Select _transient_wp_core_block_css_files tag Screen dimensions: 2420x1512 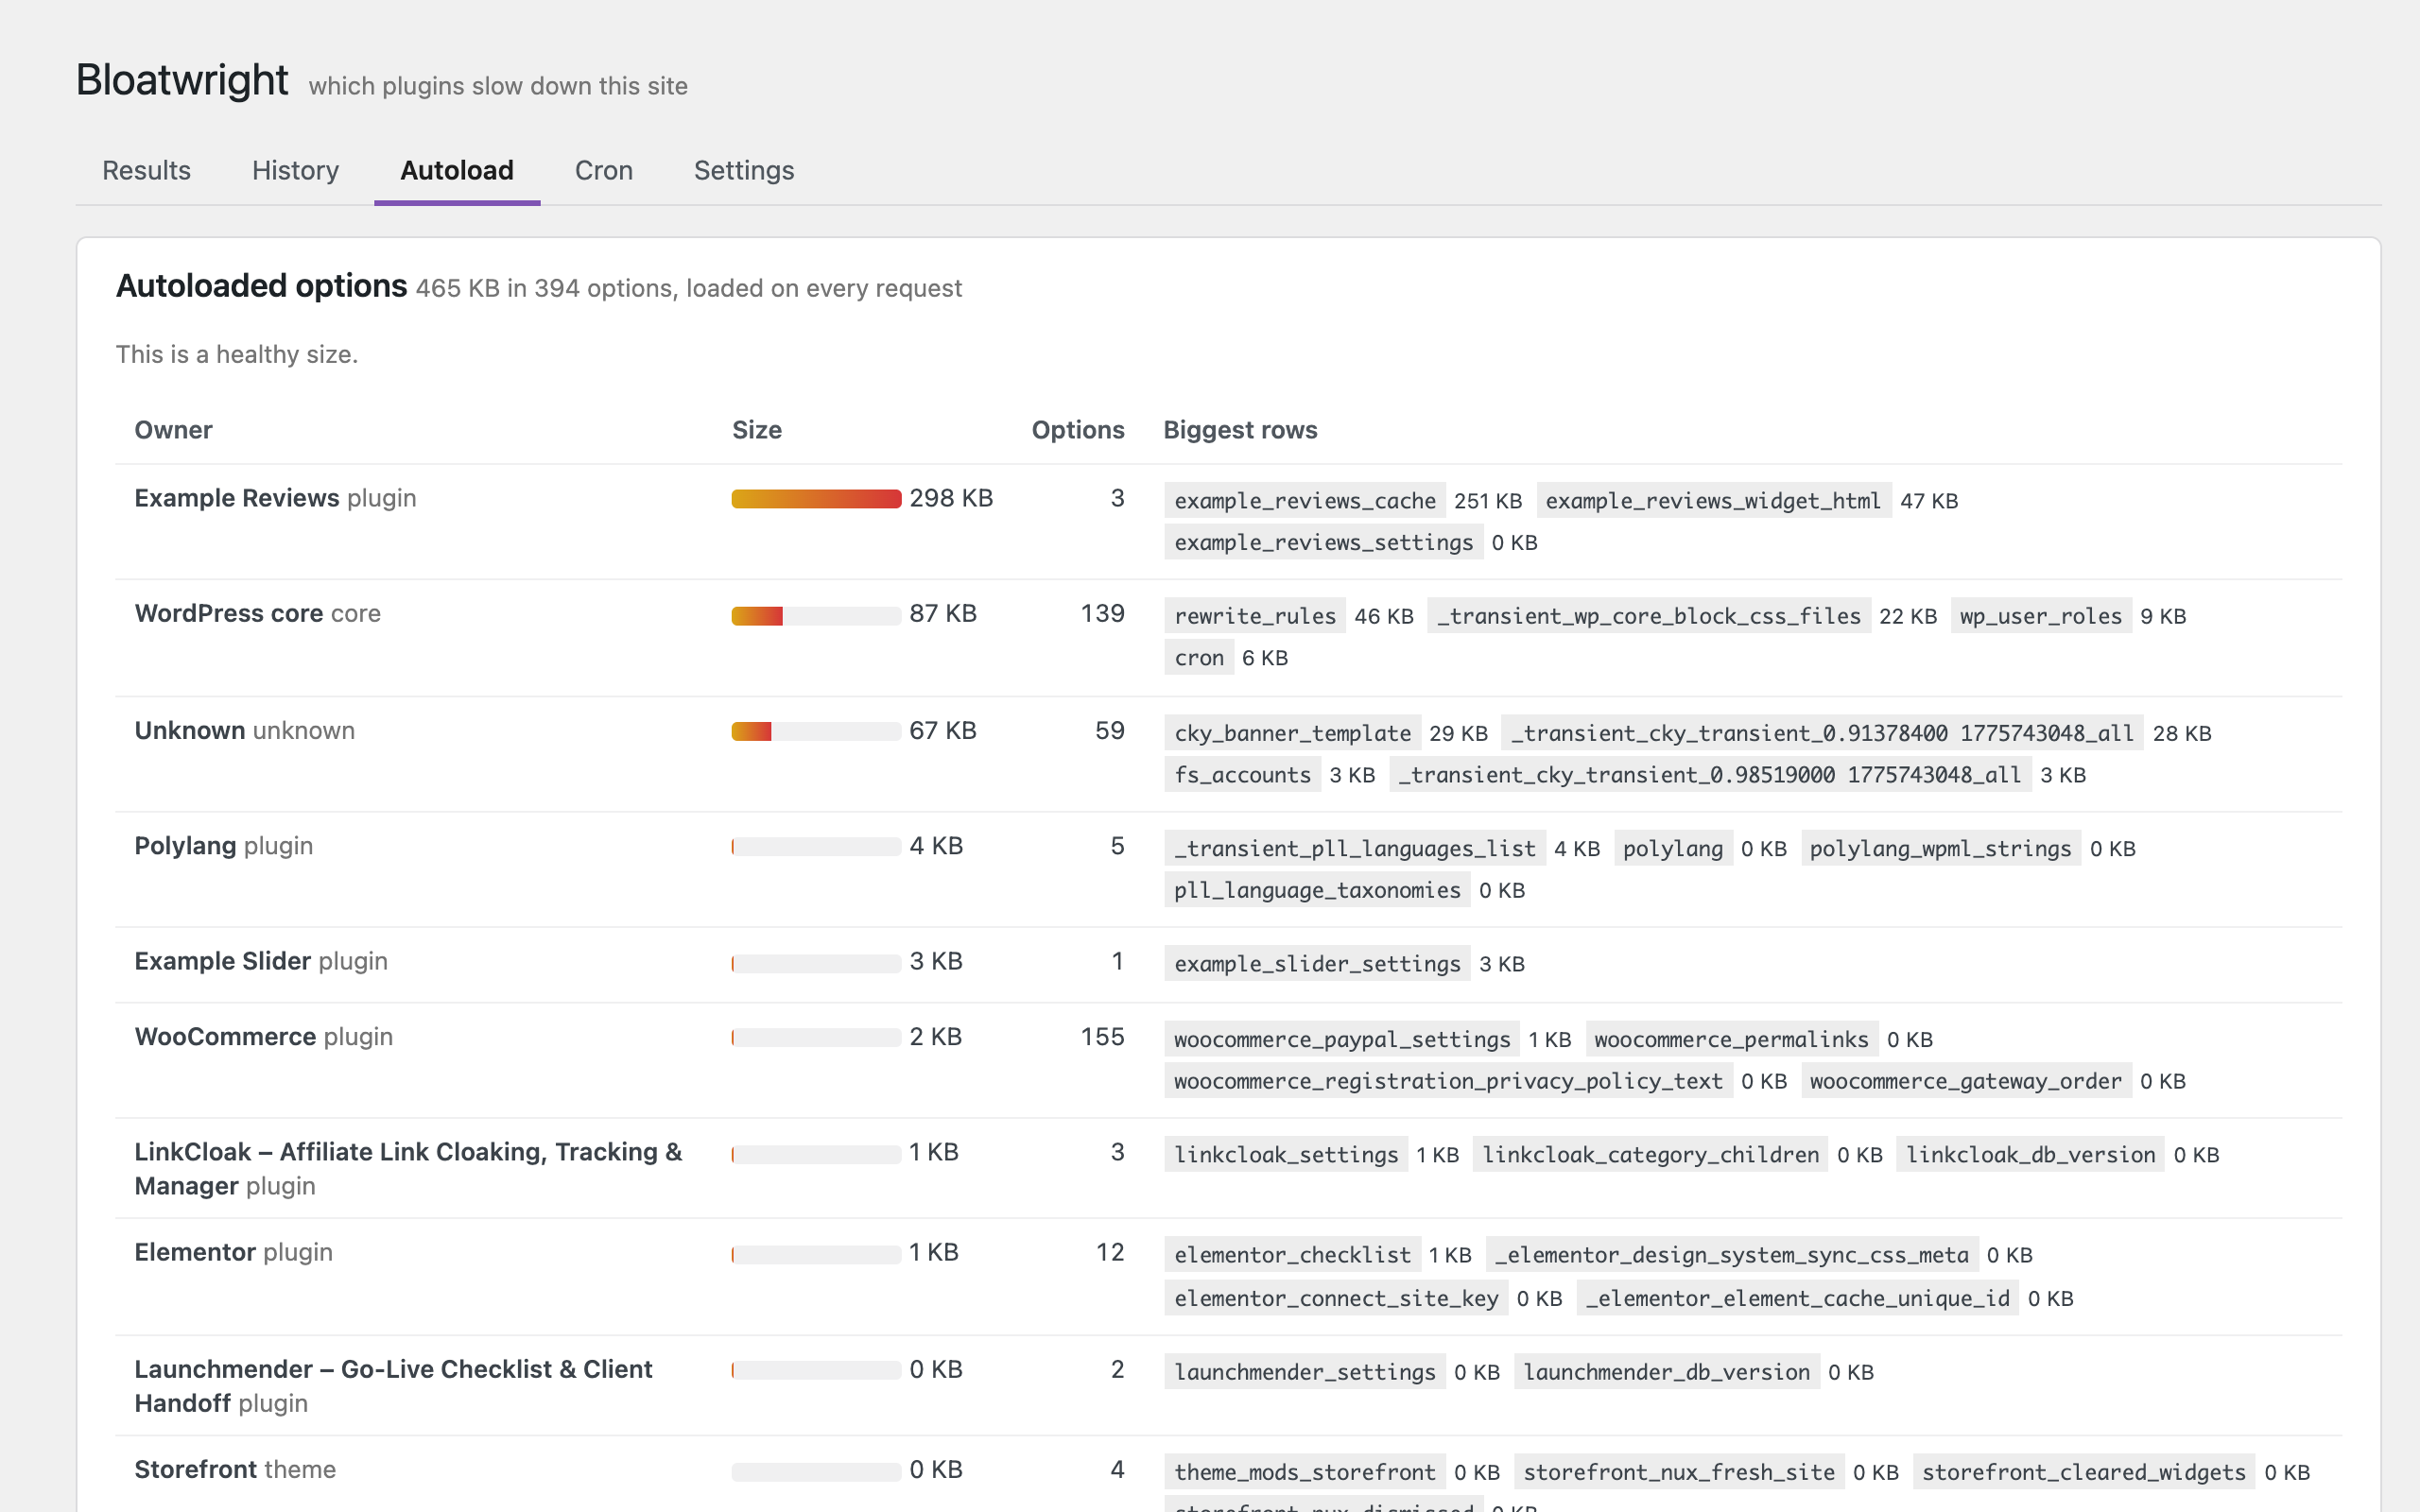click(x=1649, y=616)
